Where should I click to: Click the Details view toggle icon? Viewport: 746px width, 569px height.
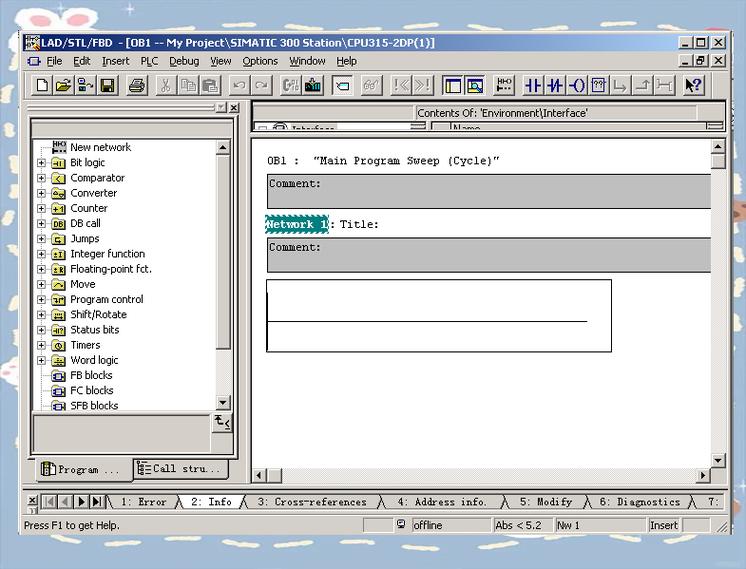(474, 86)
